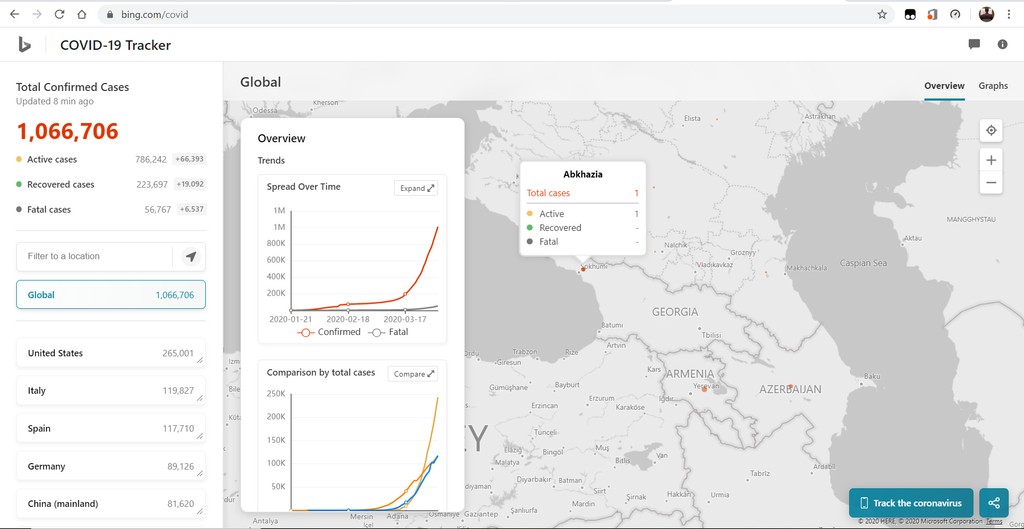
Task: Click the Fatal cases label
Action: click(x=49, y=210)
